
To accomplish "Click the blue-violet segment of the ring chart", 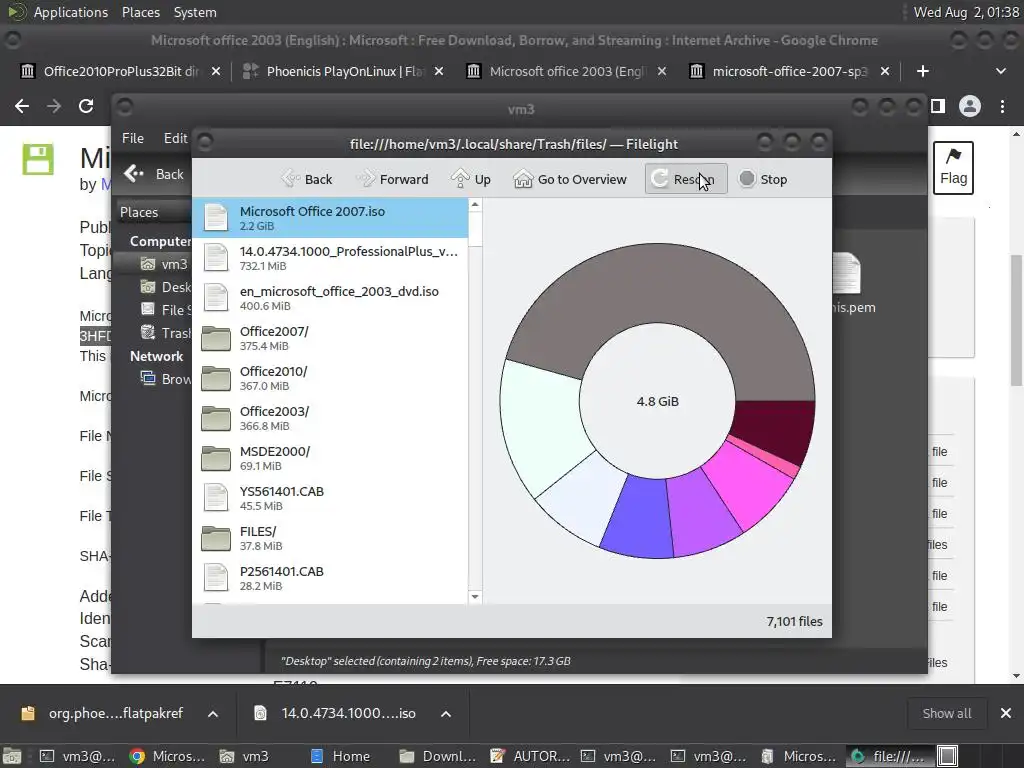I will tap(639, 518).
